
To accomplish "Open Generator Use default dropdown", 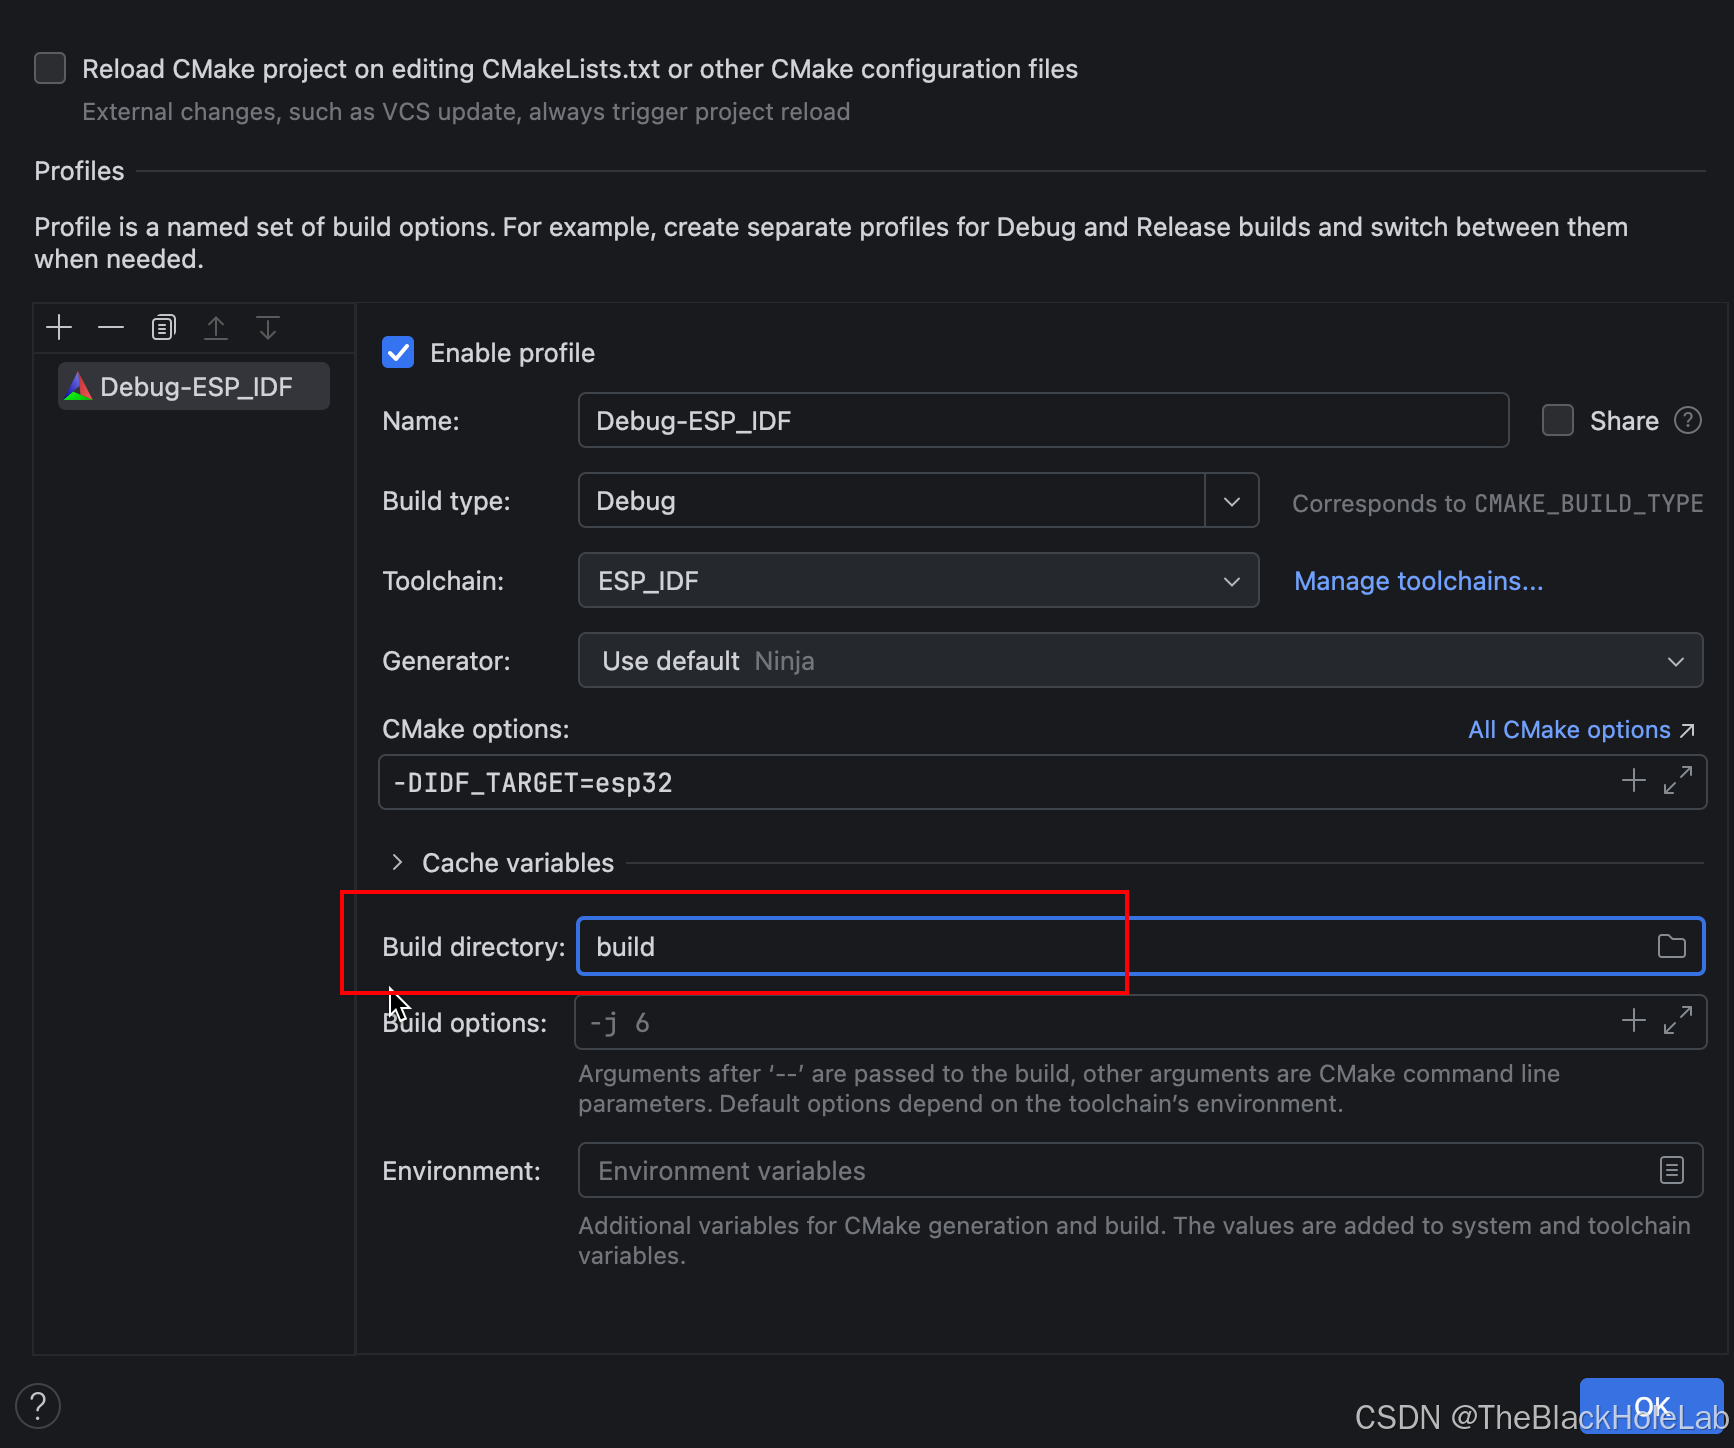I will pyautogui.click(x=1140, y=661).
